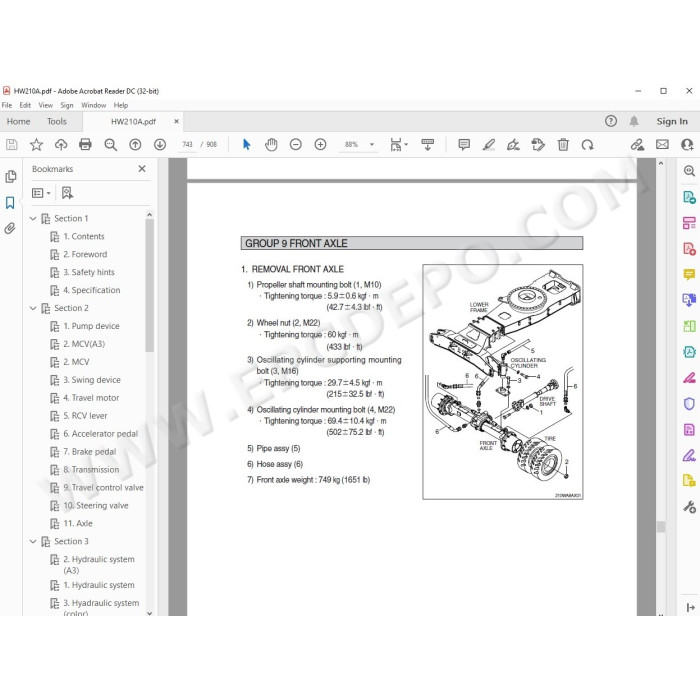Open the search magnifier in right pane
Viewport: 700px width, 700px height.
pyautogui.click(x=689, y=171)
